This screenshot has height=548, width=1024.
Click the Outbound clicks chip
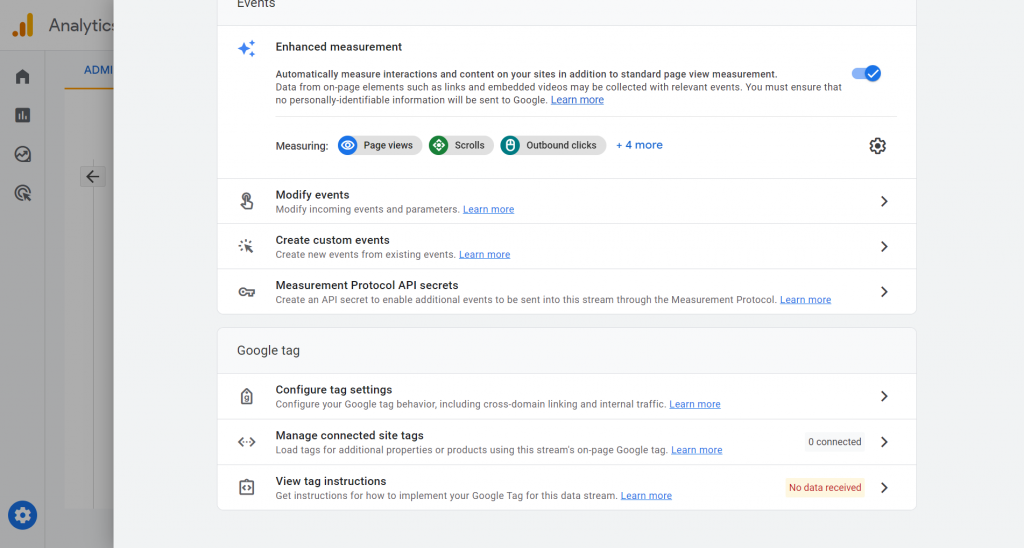tap(552, 145)
